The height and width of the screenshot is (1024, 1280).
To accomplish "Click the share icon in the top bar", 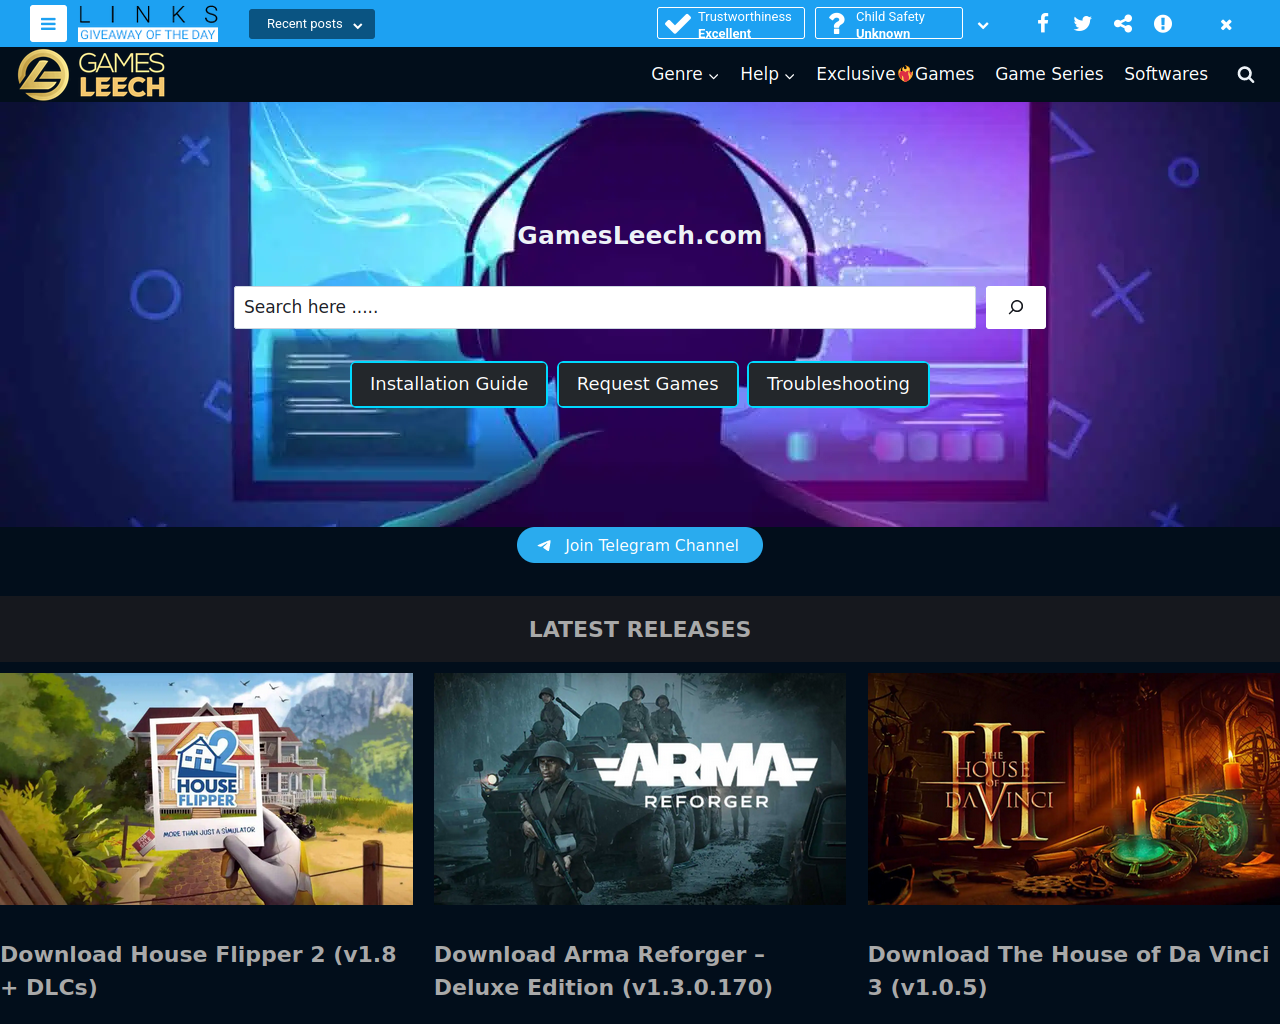I will click(x=1123, y=23).
